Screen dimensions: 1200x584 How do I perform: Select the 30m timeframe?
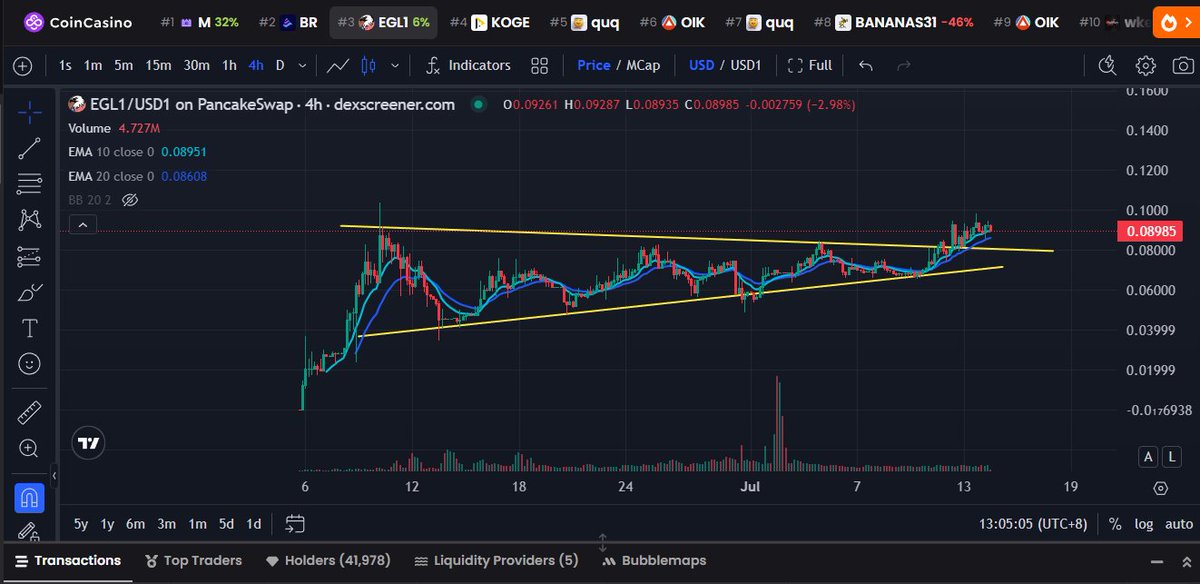(x=196, y=66)
